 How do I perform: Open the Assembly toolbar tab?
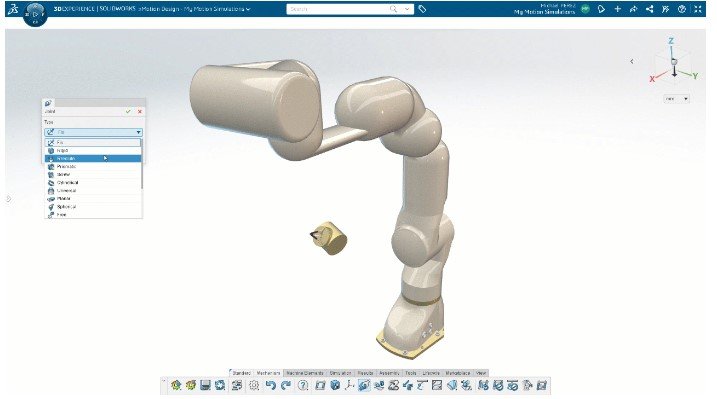click(390, 373)
